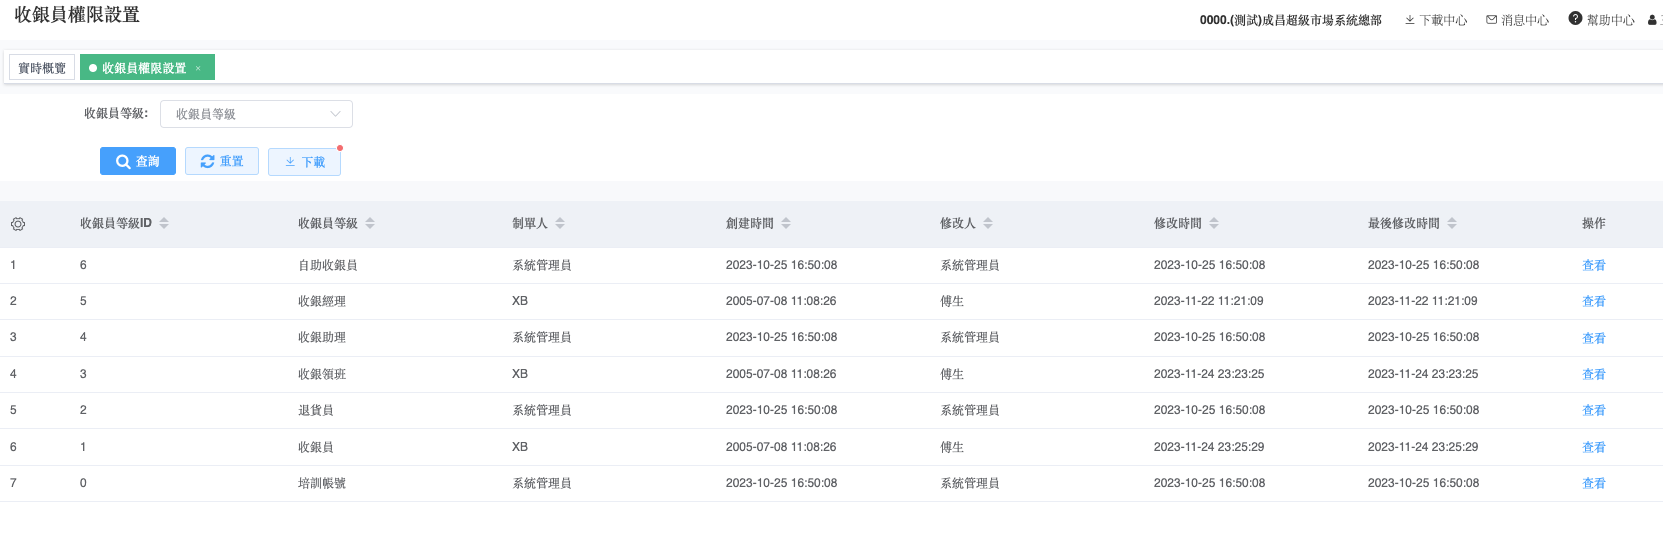Close the 收銀員權限設置 tab
1663x550 pixels.
coord(198,68)
